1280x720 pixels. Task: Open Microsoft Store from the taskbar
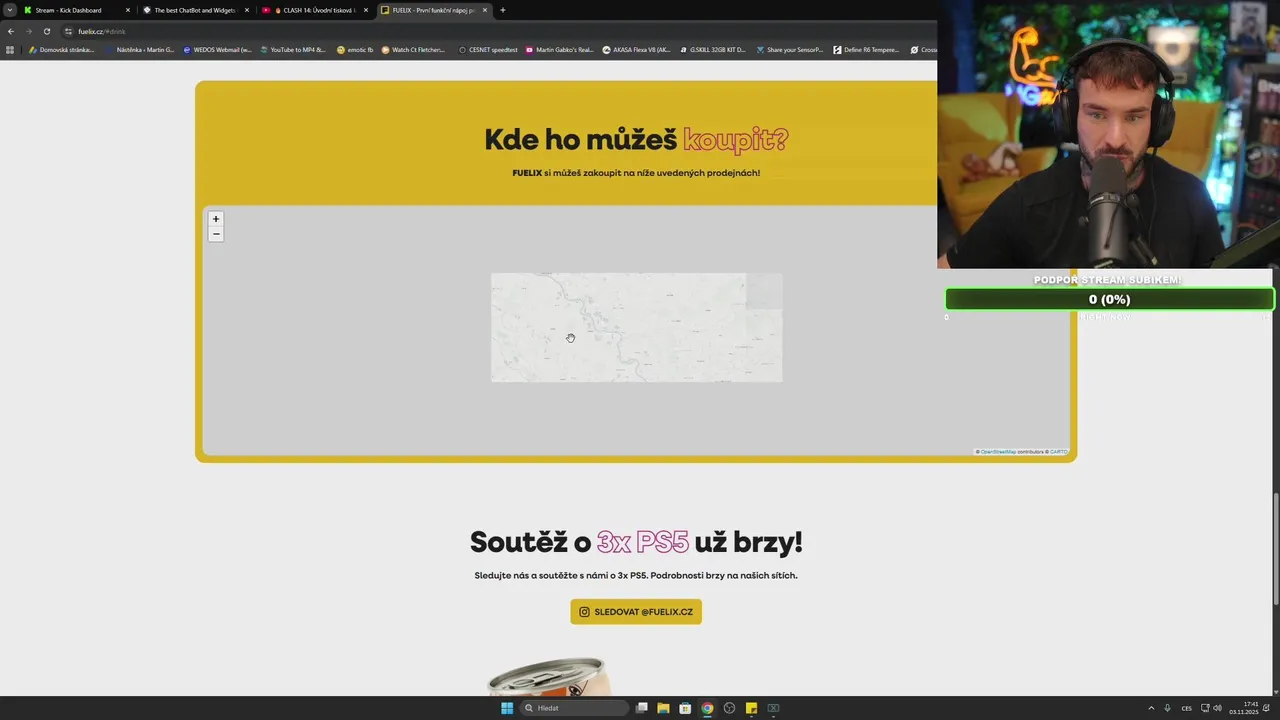685,708
